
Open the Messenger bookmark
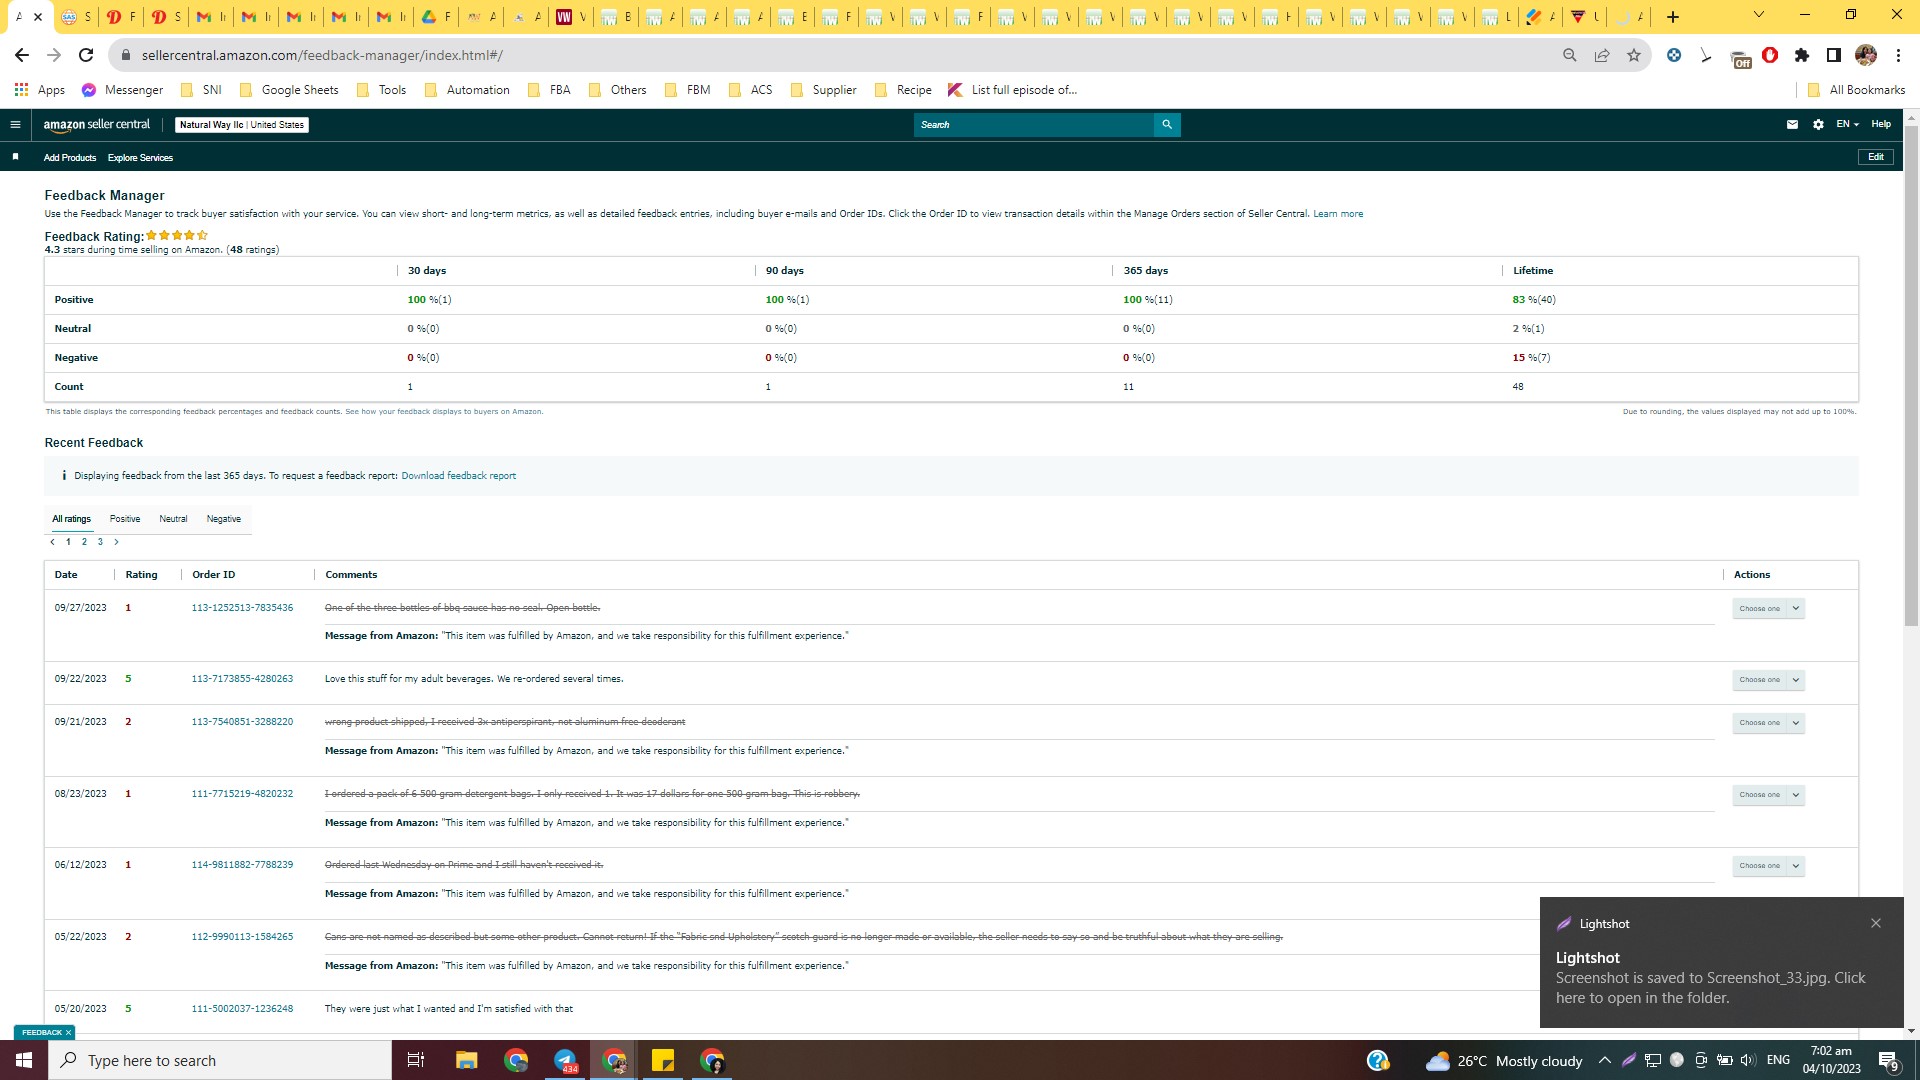[122, 90]
